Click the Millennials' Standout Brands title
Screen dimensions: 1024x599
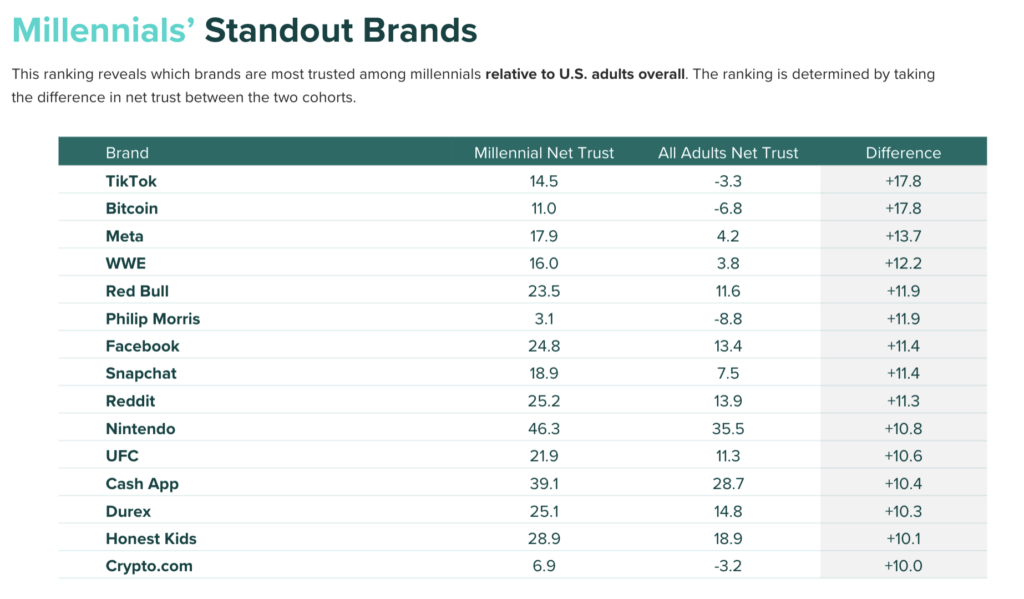coord(245,30)
